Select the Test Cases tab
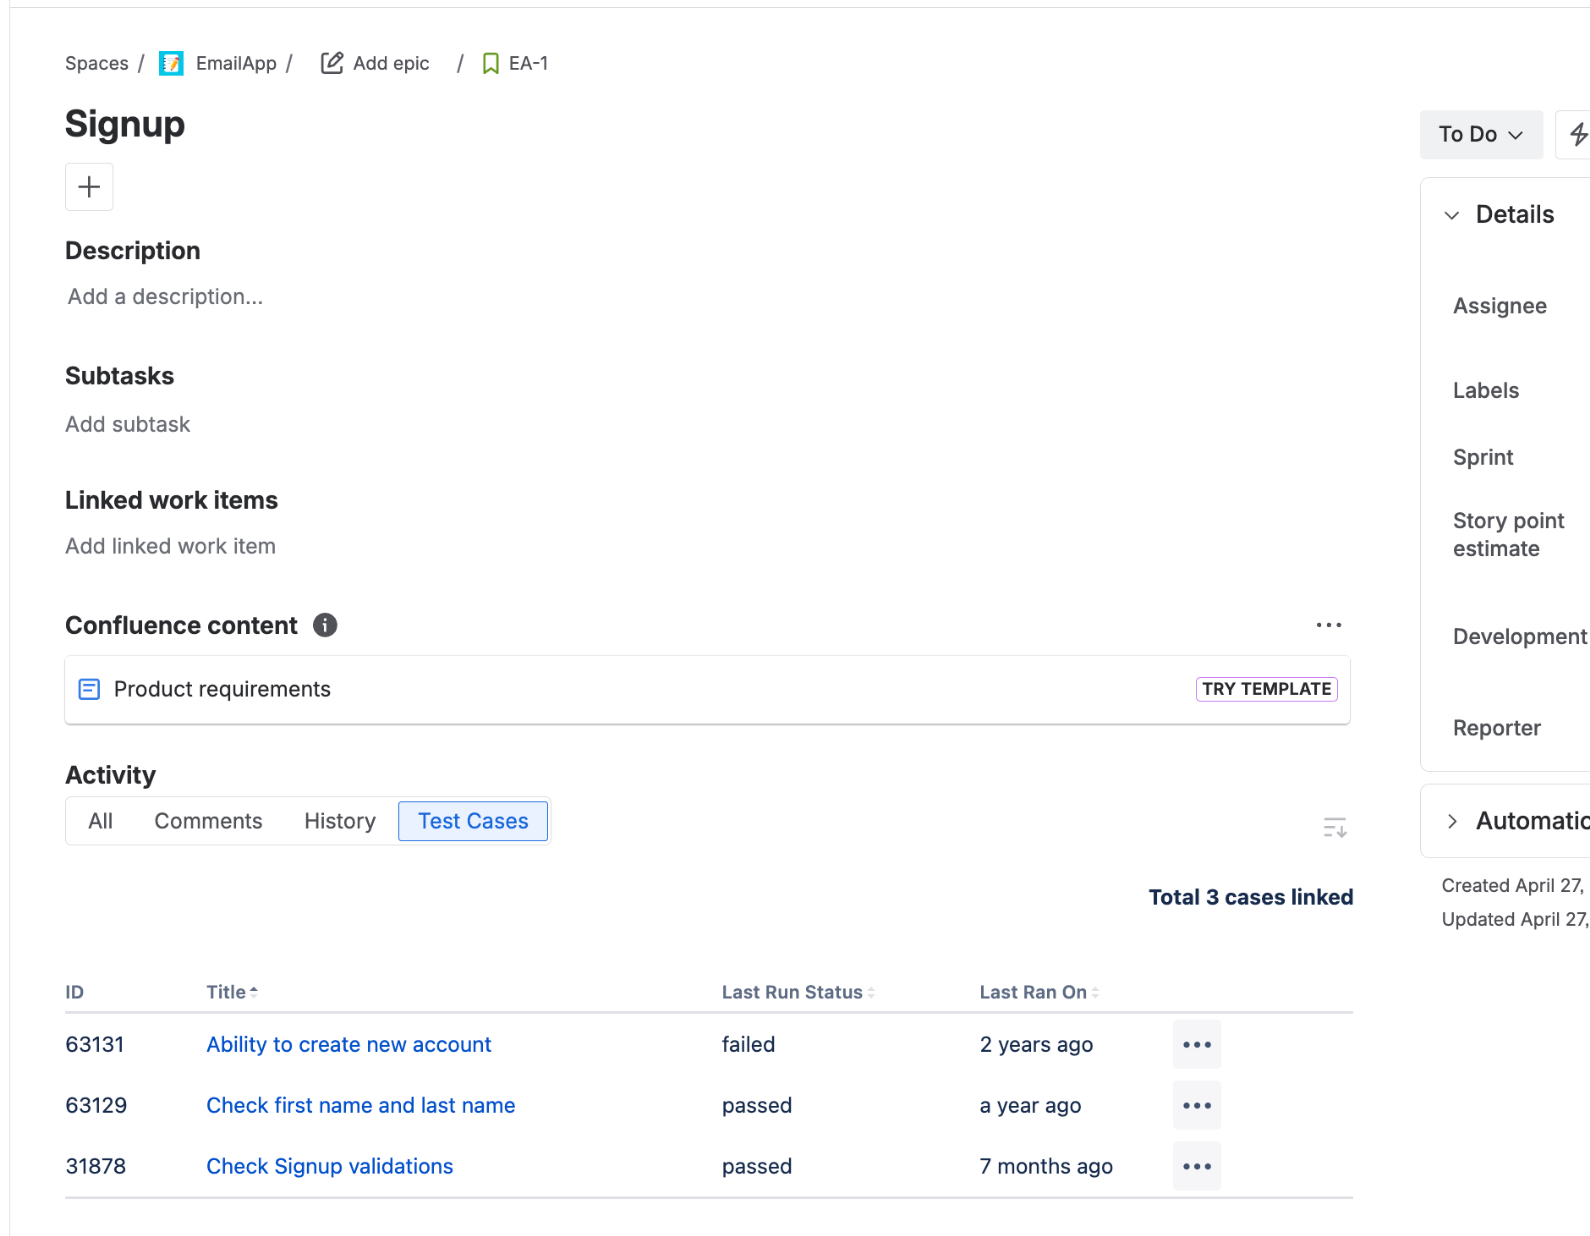Image resolution: width=1590 pixels, height=1236 pixels. click(473, 821)
